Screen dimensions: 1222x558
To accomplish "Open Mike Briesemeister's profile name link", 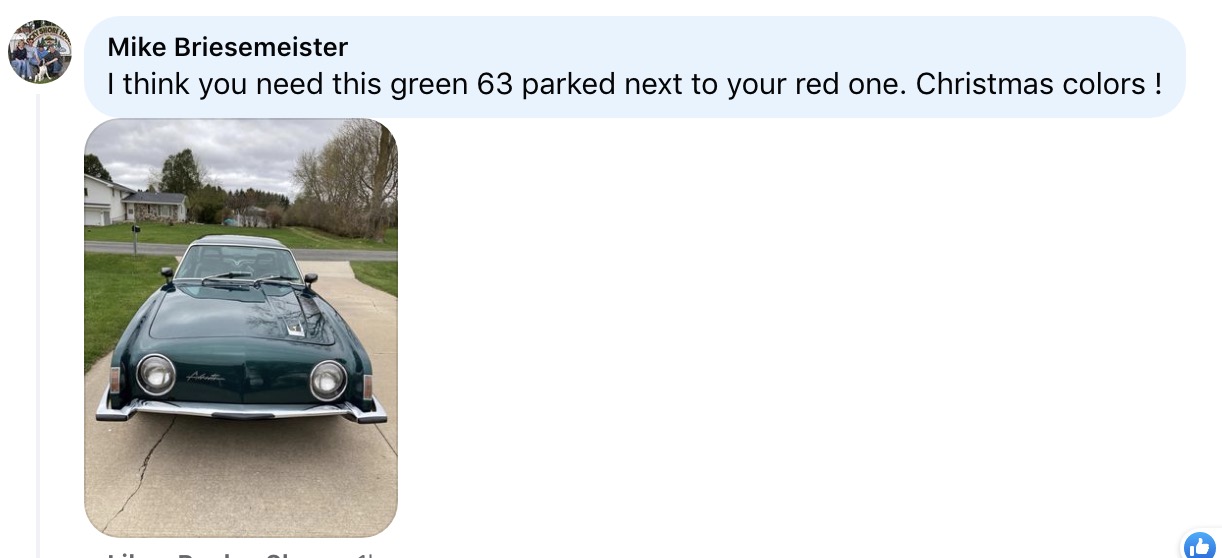I will pyautogui.click(x=228, y=46).
